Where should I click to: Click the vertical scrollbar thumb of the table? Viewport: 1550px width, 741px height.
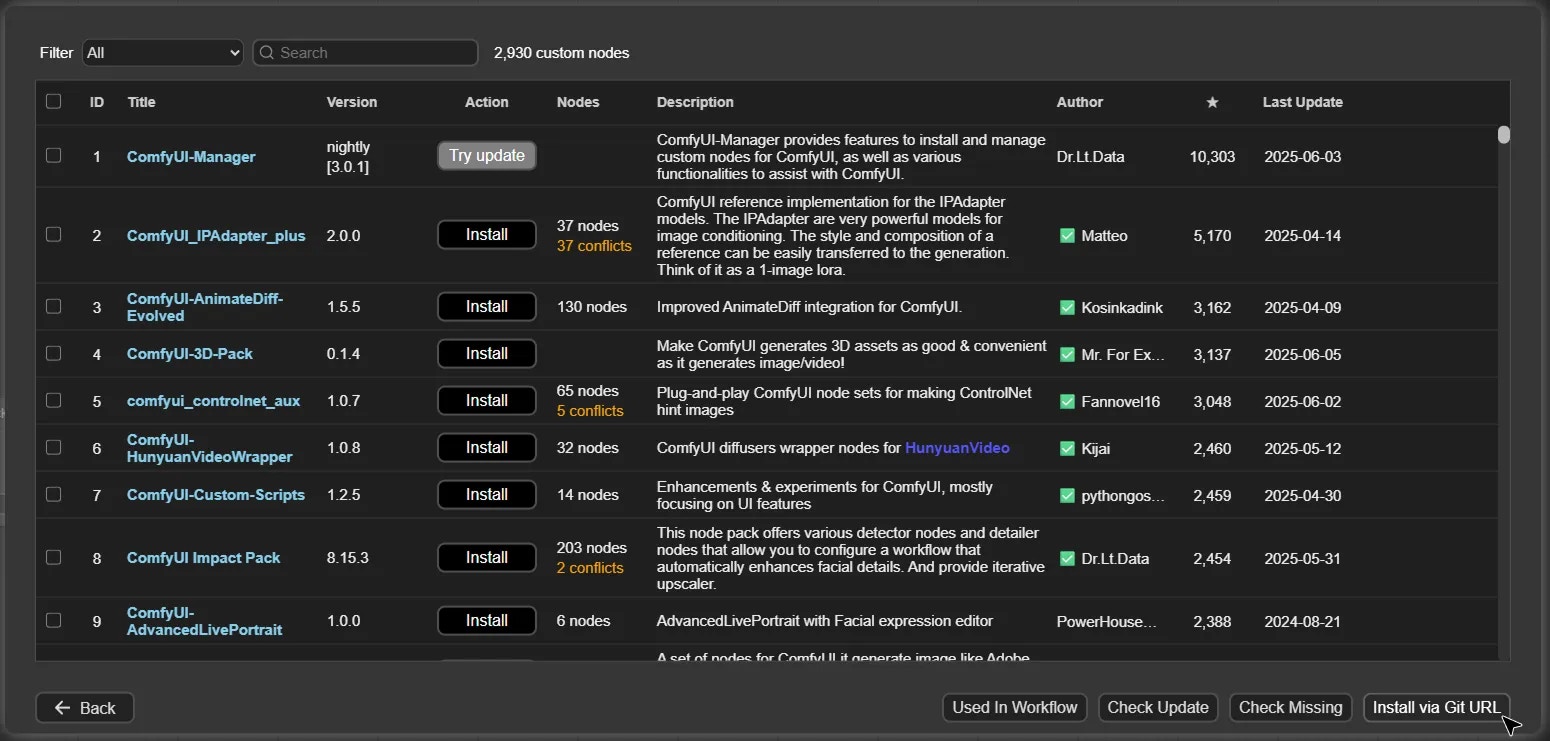tap(1503, 135)
